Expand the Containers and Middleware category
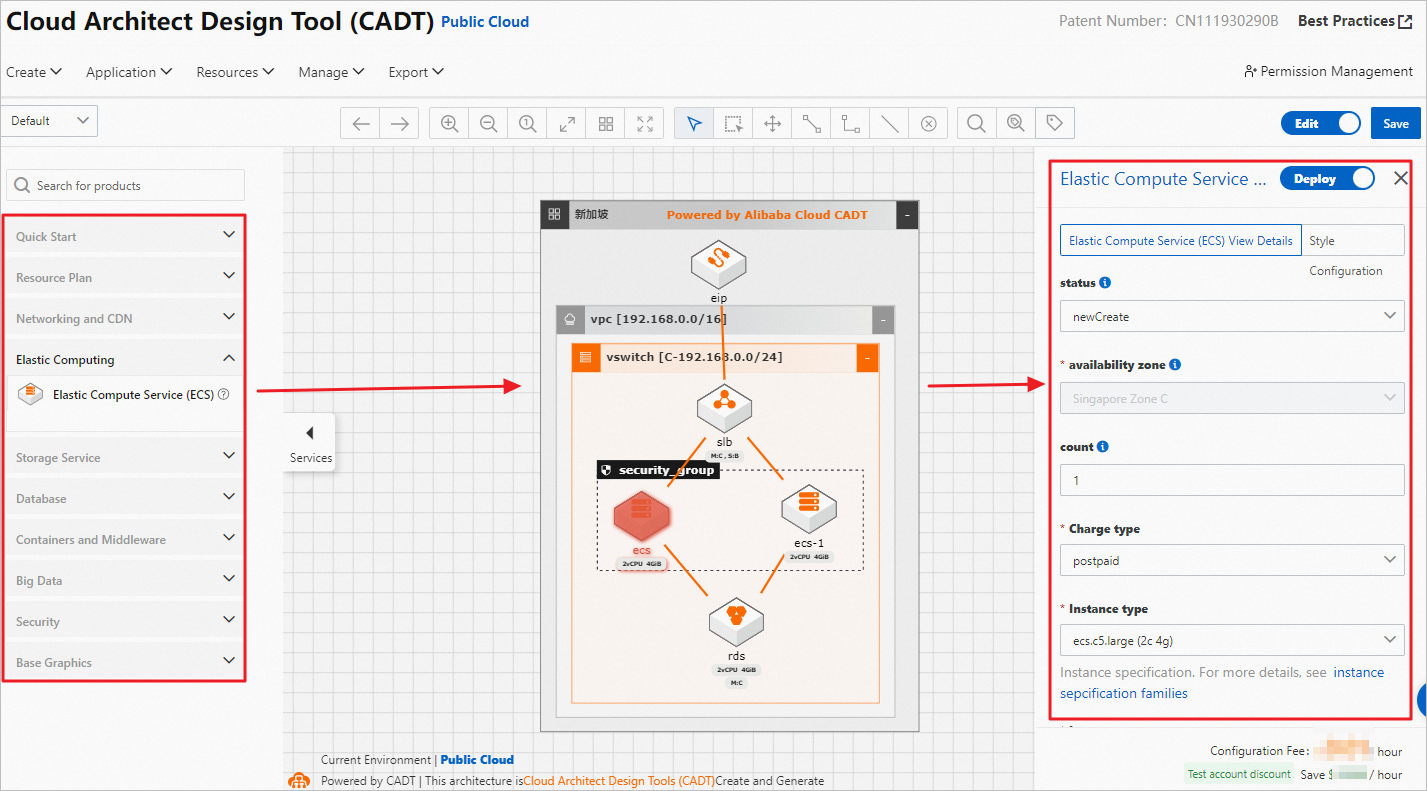This screenshot has height=791, width=1427. [125, 539]
